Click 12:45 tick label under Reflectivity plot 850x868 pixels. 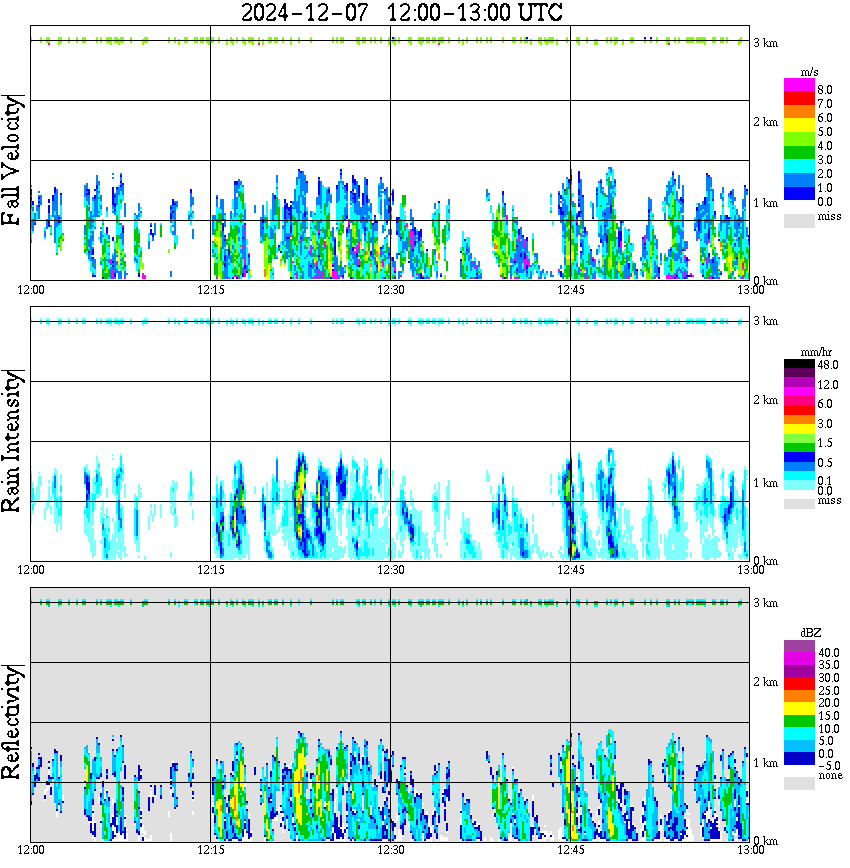570,850
